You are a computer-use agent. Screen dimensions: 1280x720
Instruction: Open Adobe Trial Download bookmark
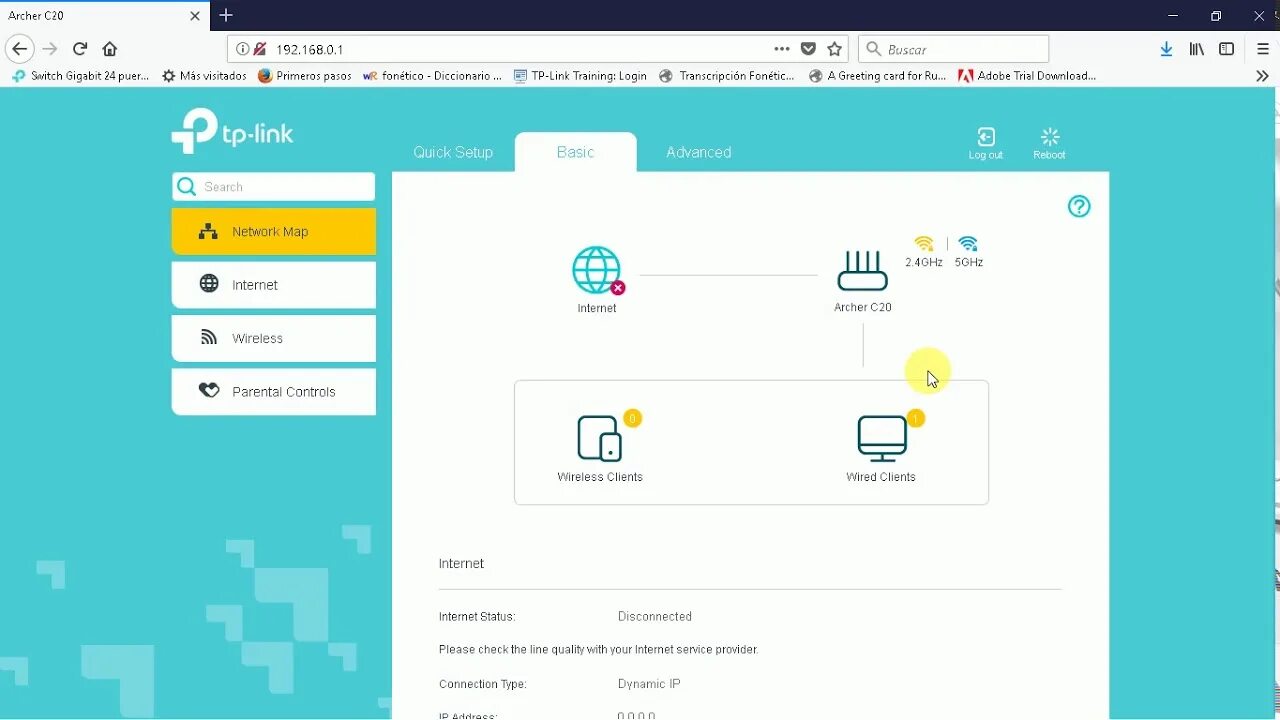pos(1027,76)
